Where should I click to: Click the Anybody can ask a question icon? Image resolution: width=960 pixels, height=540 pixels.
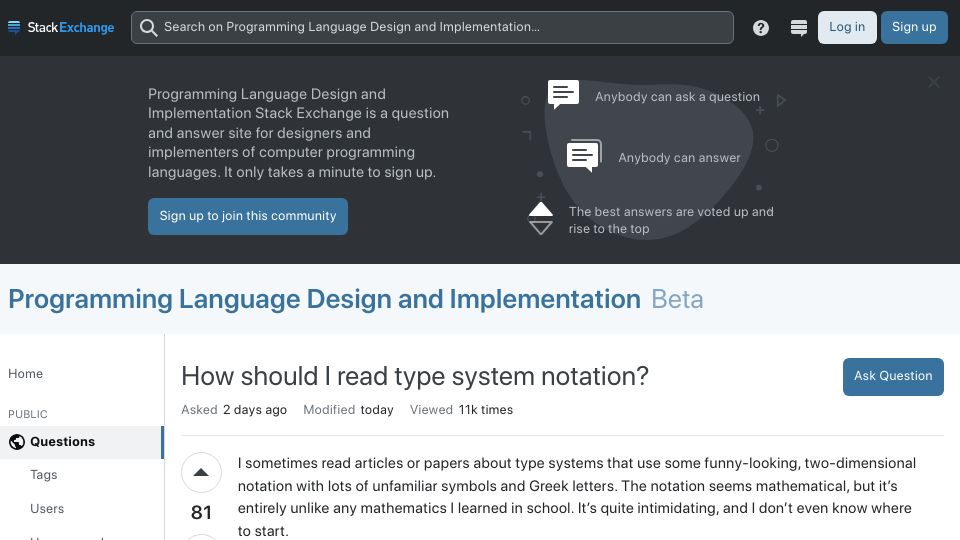(x=563, y=94)
